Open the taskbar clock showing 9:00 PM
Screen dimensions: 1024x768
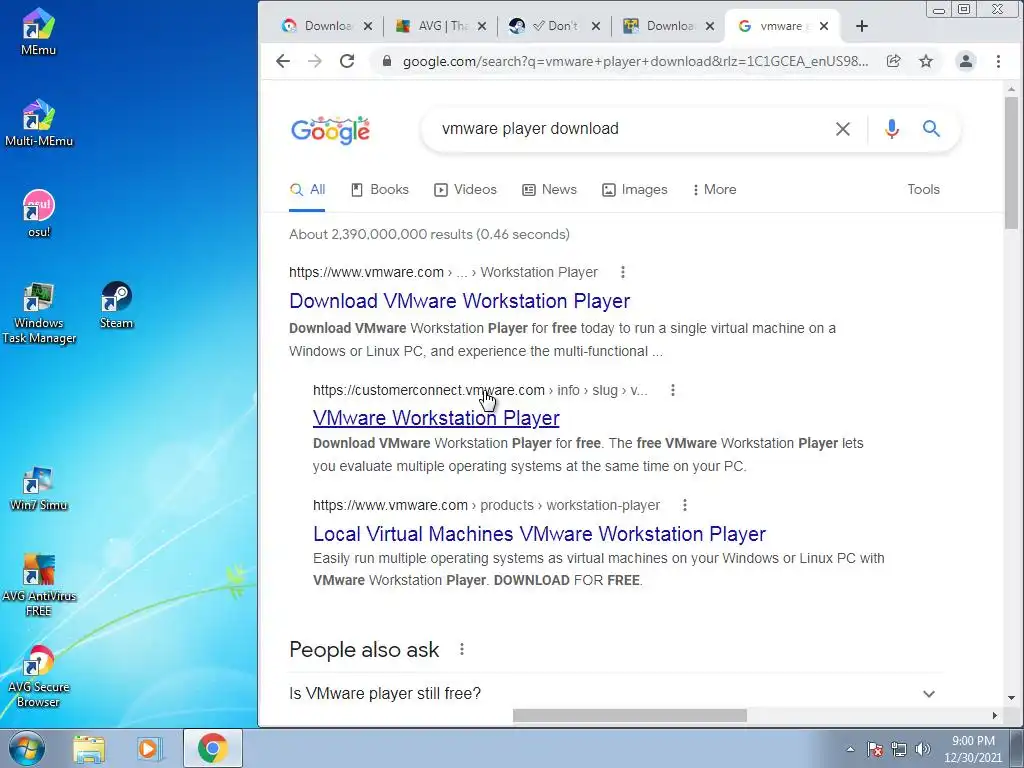pyautogui.click(x=972, y=749)
